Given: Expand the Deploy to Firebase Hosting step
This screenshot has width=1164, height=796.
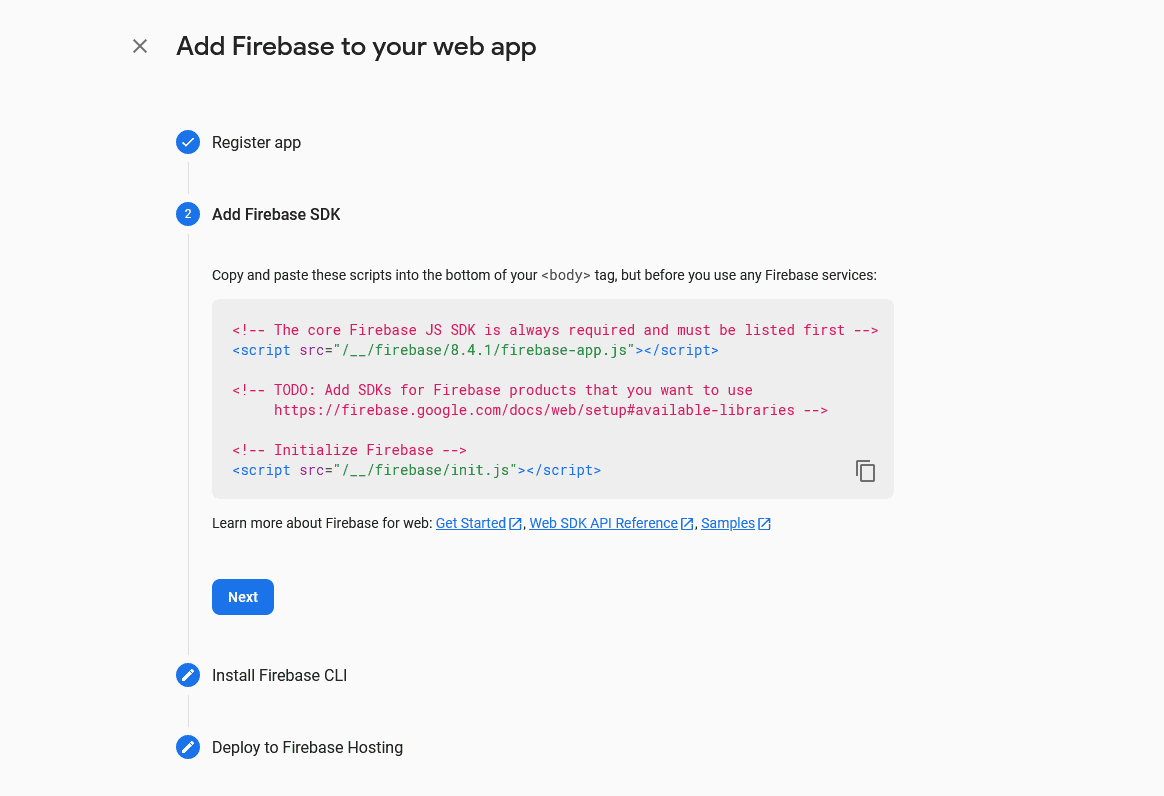Looking at the screenshot, I should [x=307, y=747].
